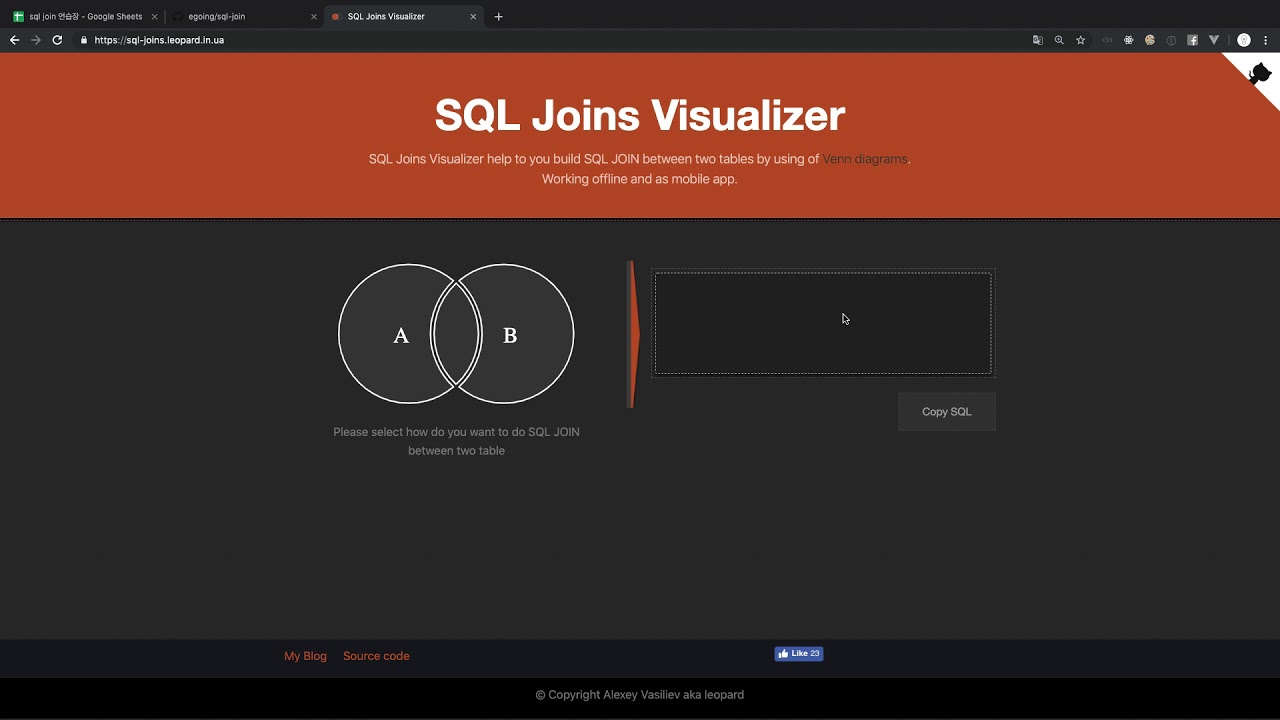Go back with the browser back arrow
Image resolution: width=1280 pixels, height=720 pixels.
pyautogui.click(x=14, y=40)
